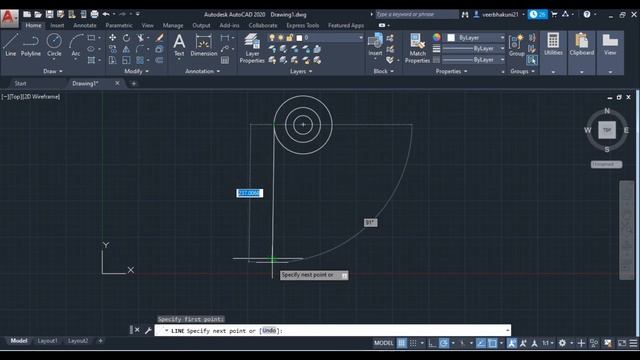640x360 pixels.
Task: Switch to the Layout1 tab
Action: [47, 341]
